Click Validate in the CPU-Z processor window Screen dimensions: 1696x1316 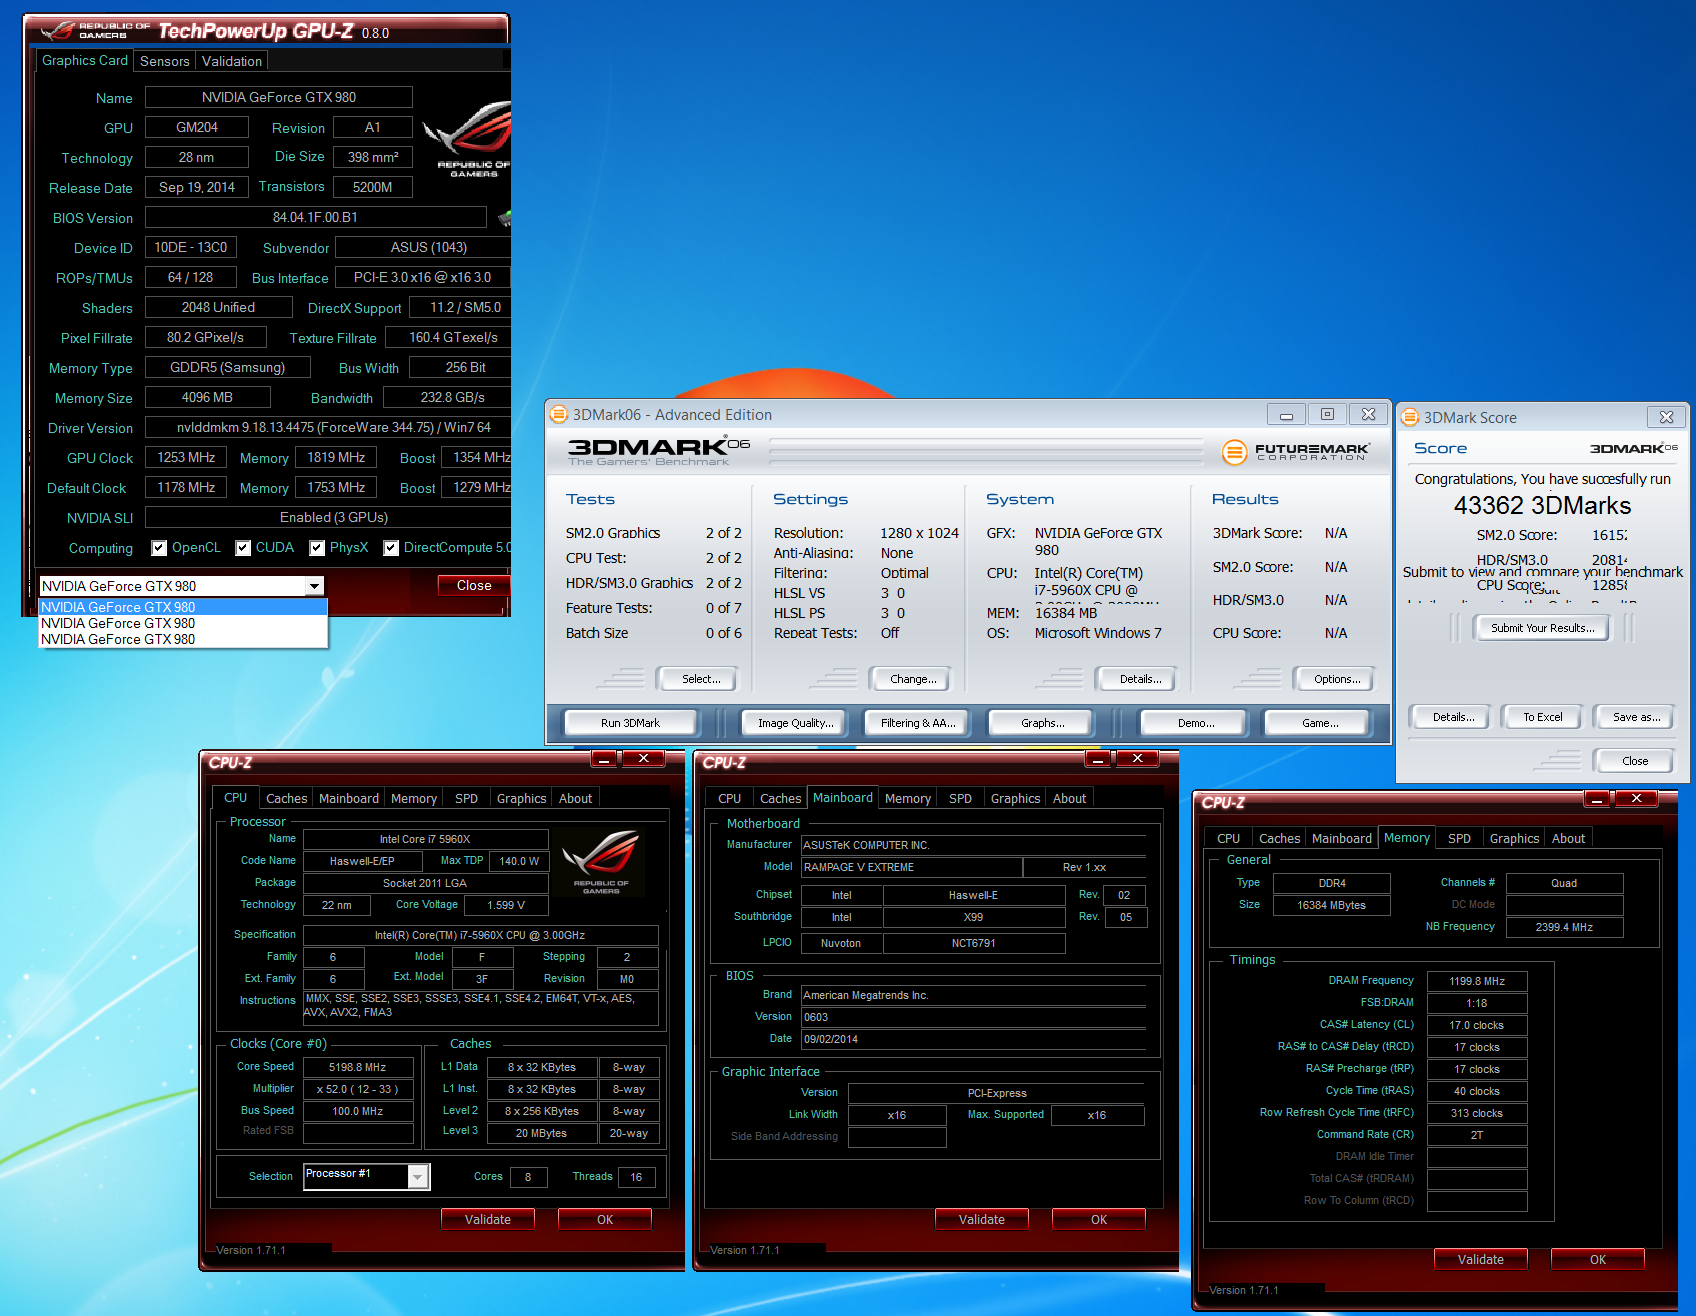(x=488, y=1219)
